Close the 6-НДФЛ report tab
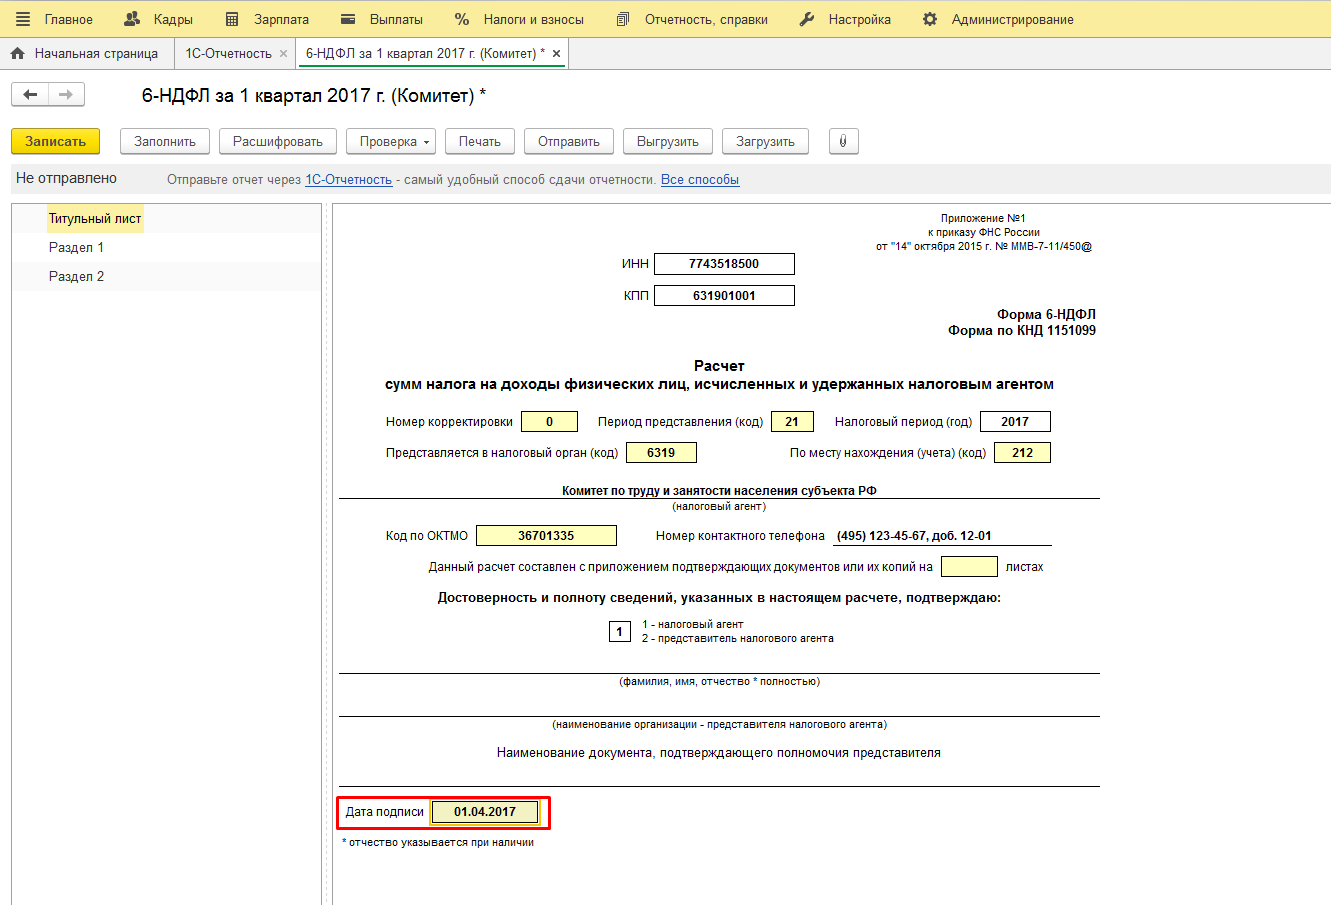The image size is (1331, 905). [x=557, y=53]
